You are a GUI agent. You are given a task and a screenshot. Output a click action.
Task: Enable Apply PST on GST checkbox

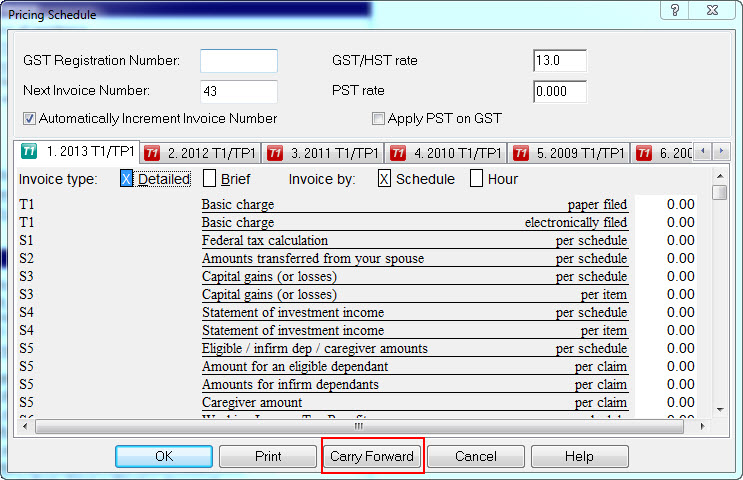click(378, 118)
